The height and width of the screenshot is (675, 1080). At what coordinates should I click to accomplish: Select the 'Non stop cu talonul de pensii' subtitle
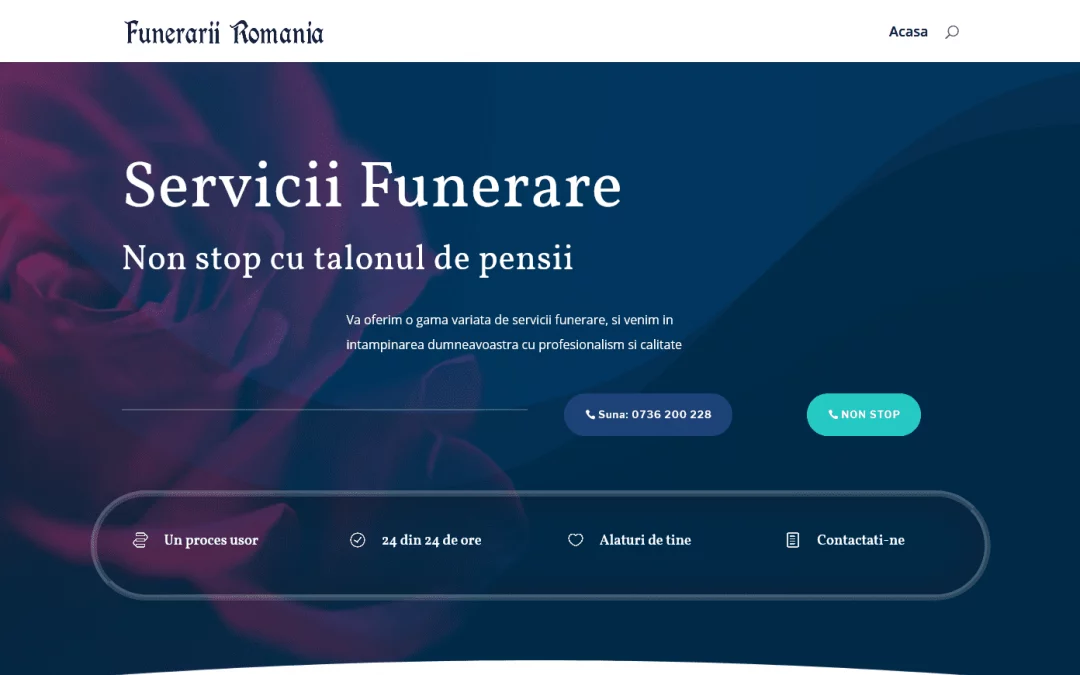point(347,258)
